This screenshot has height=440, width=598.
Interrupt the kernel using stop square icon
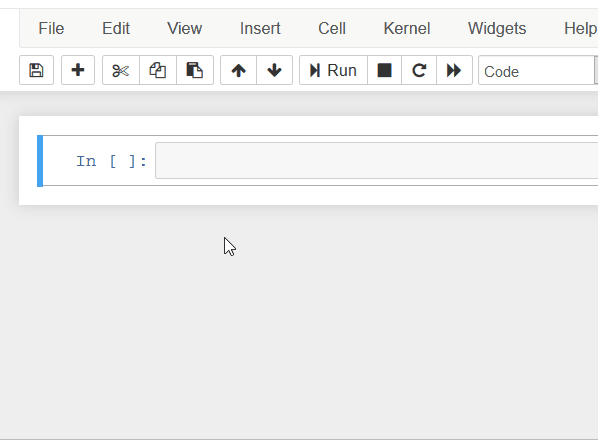[384, 70]
